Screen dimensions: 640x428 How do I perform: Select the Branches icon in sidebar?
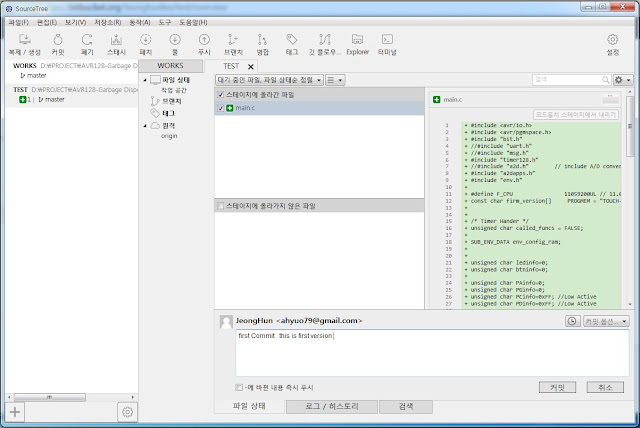click(x=155, y=101)
